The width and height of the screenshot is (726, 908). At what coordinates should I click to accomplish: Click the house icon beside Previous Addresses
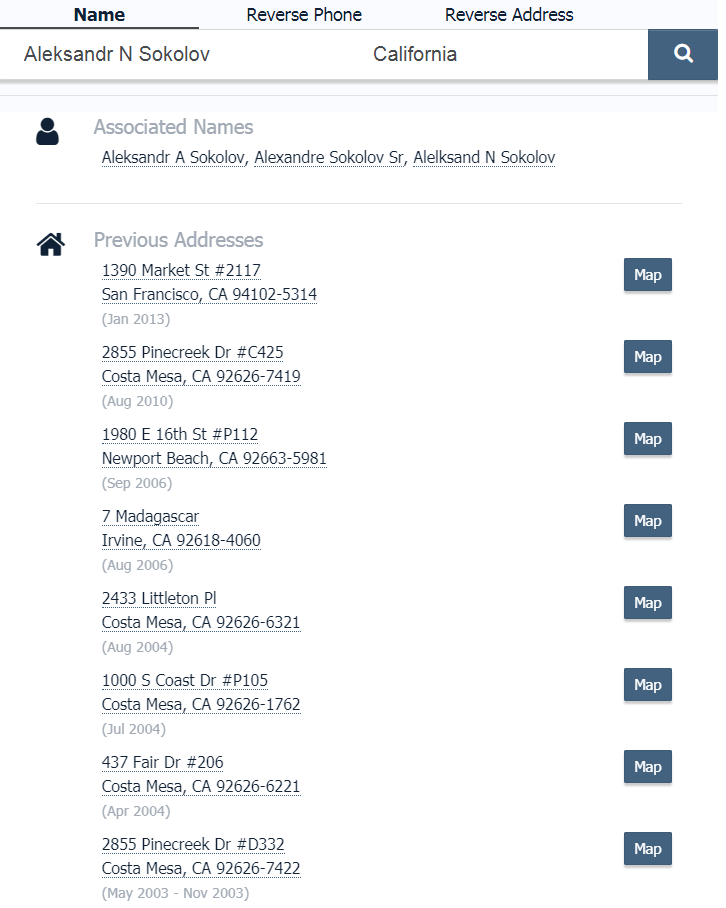pos(51,244)
